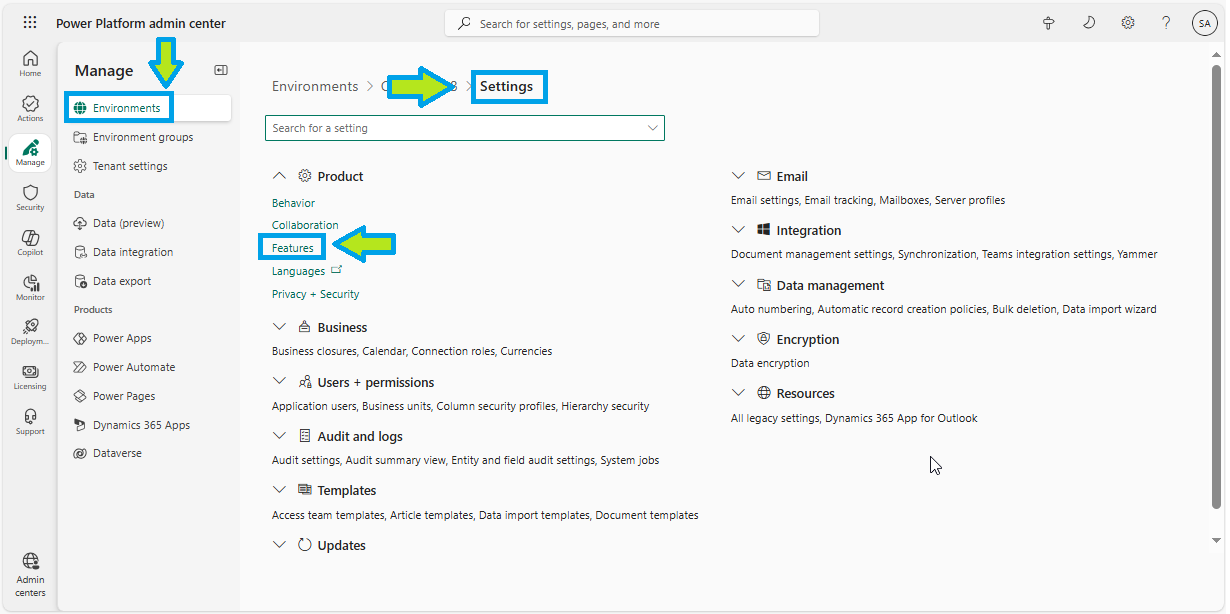Expand the Business settings section
Screen dimensions: 1230x614
click(279, 327)
